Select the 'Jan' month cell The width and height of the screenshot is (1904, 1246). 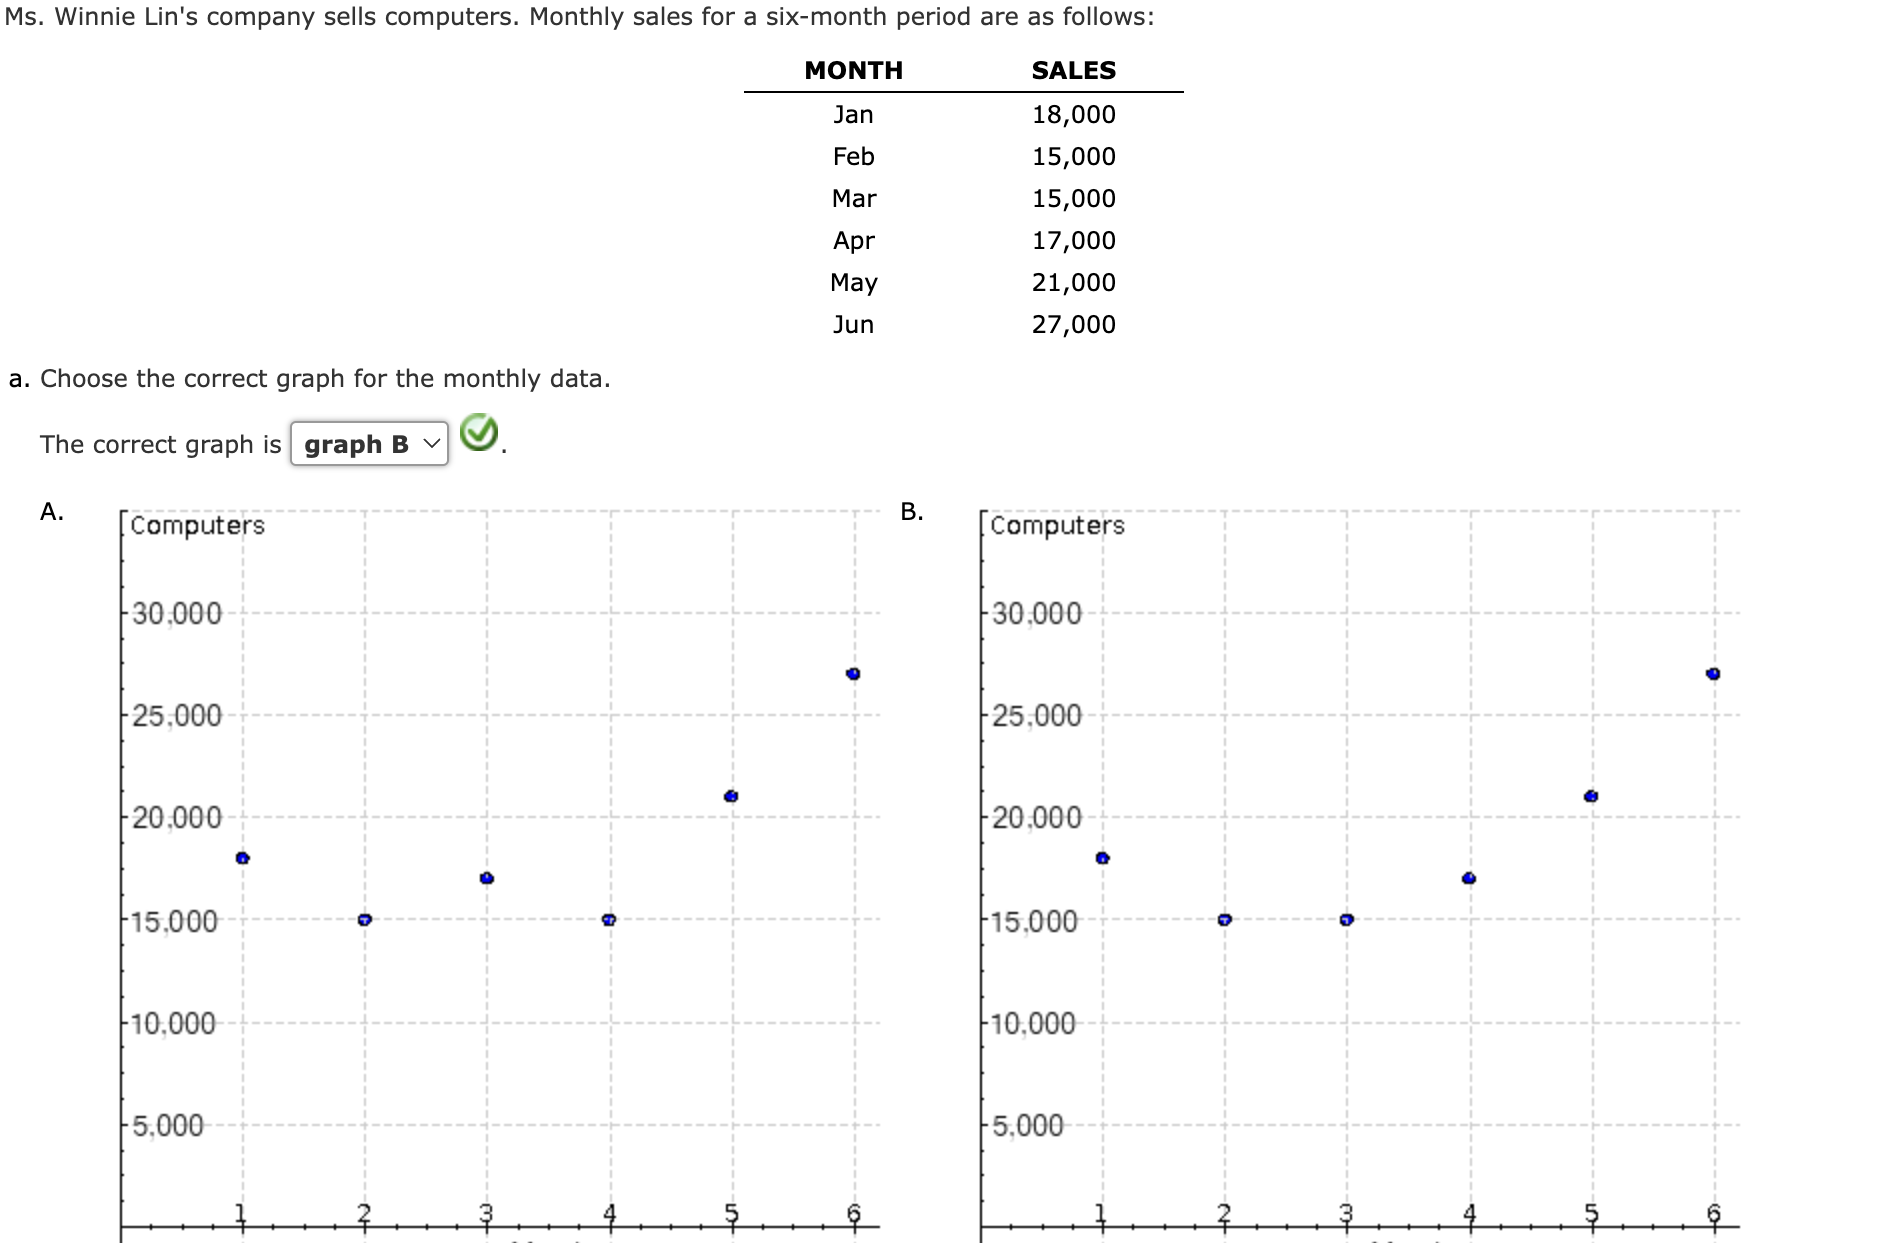[x=853, y=114]
